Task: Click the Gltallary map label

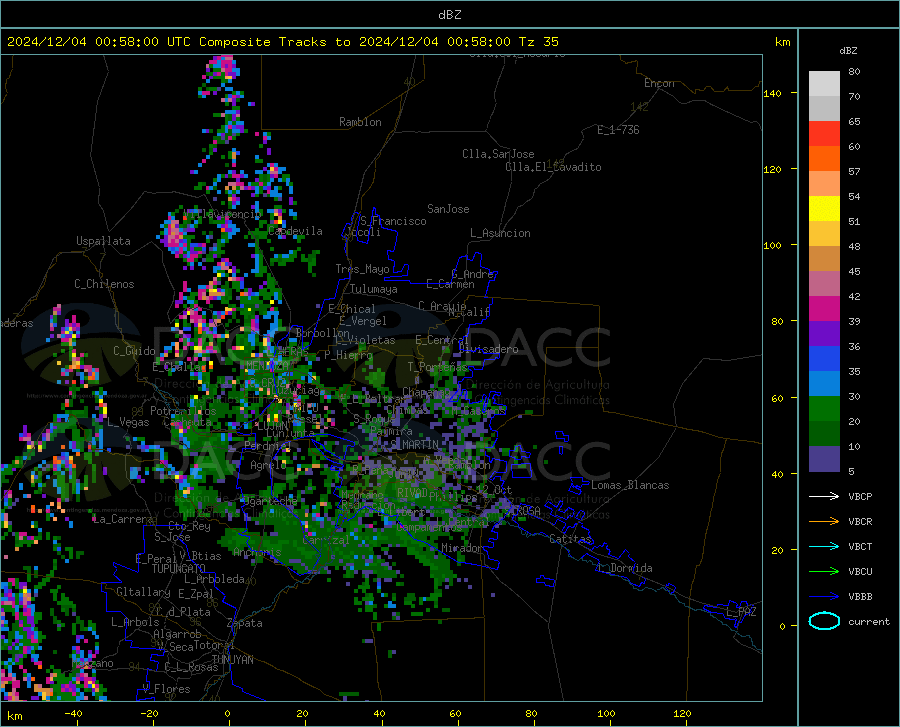Action: pyautogui.click(x=143, y=592)
